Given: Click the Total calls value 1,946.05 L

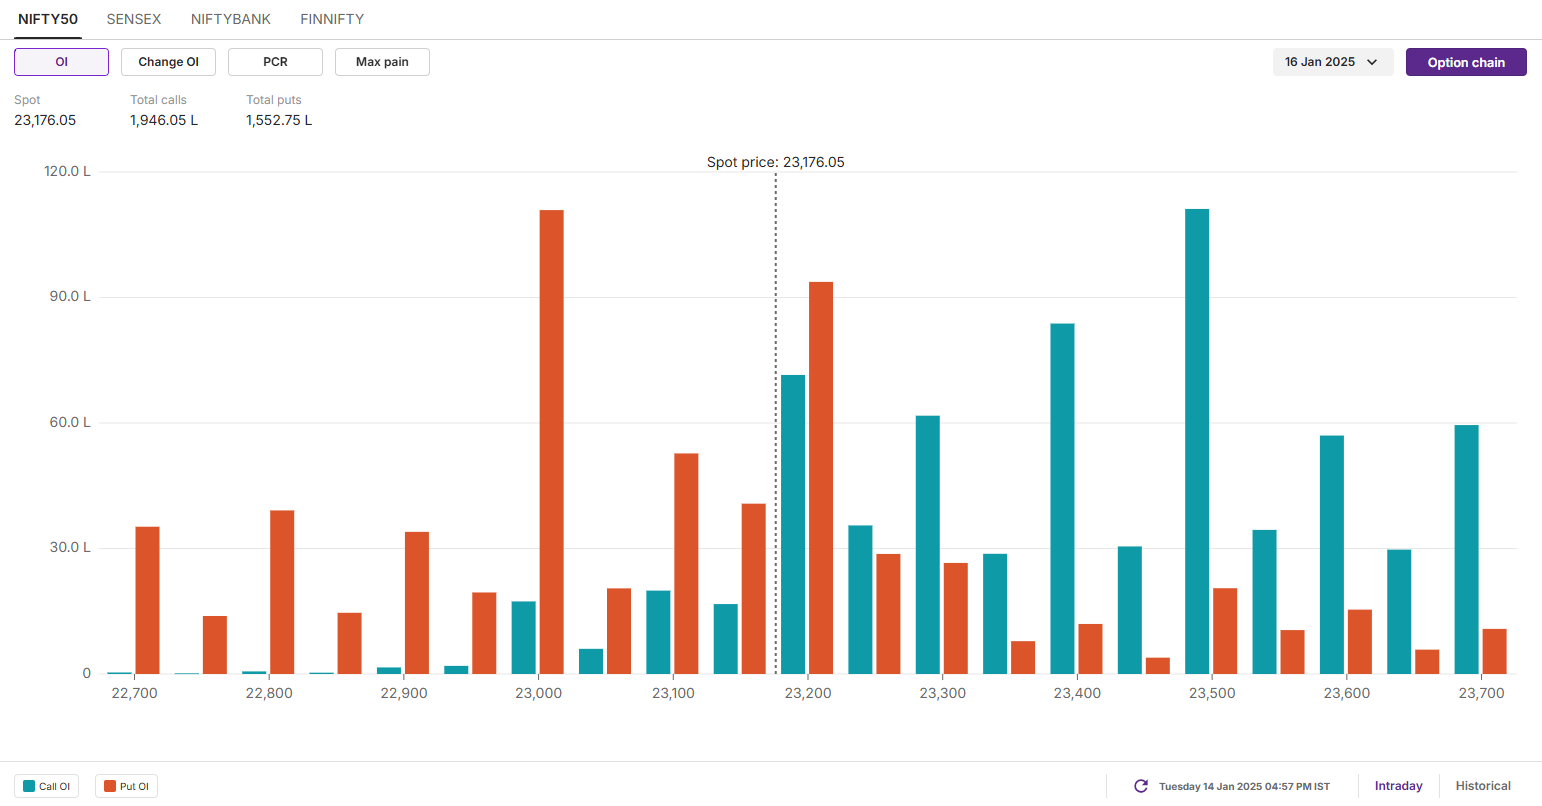Looking at the screenshot, I should (164, 120).
